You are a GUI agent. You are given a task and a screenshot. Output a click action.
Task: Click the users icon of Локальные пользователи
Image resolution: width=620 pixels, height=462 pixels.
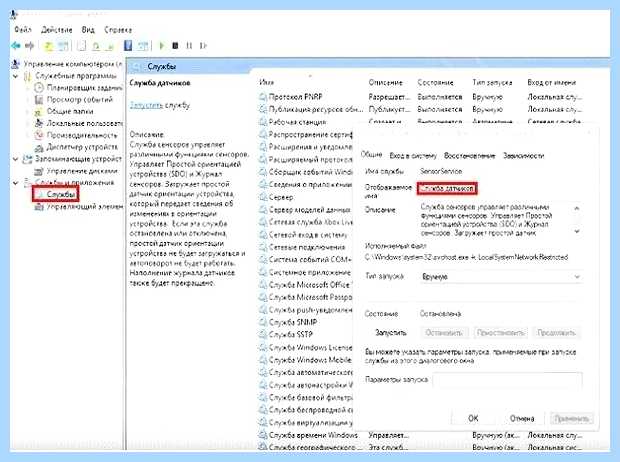[x=39, y=123]
